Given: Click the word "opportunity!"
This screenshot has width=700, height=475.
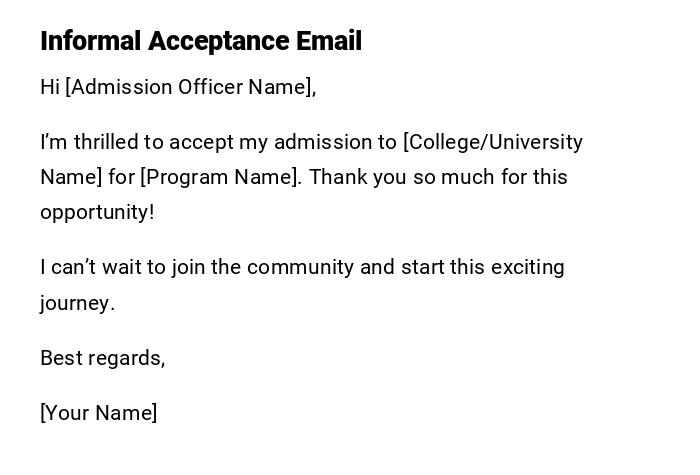Looking at the screenshot, I should pos(97,212).
